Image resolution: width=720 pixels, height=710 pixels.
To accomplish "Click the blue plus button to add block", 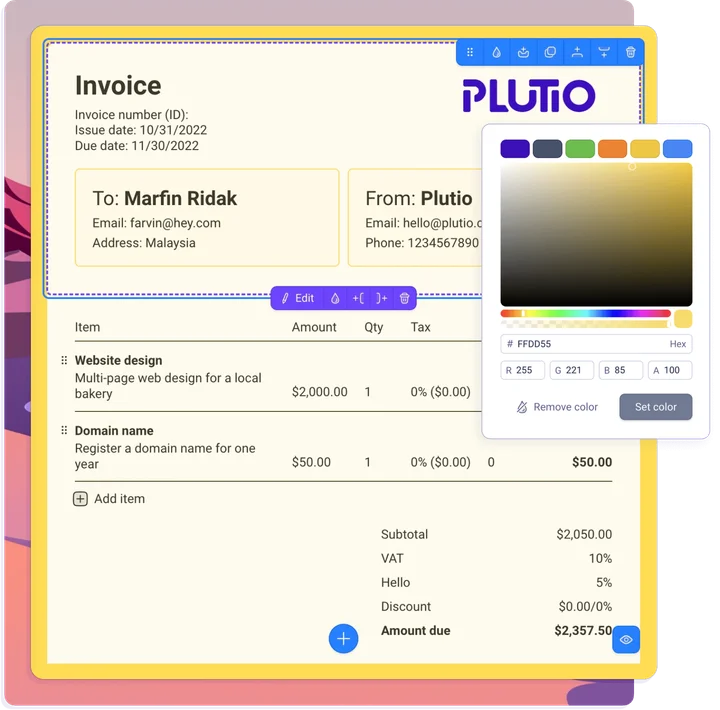I will pos(343,638).
